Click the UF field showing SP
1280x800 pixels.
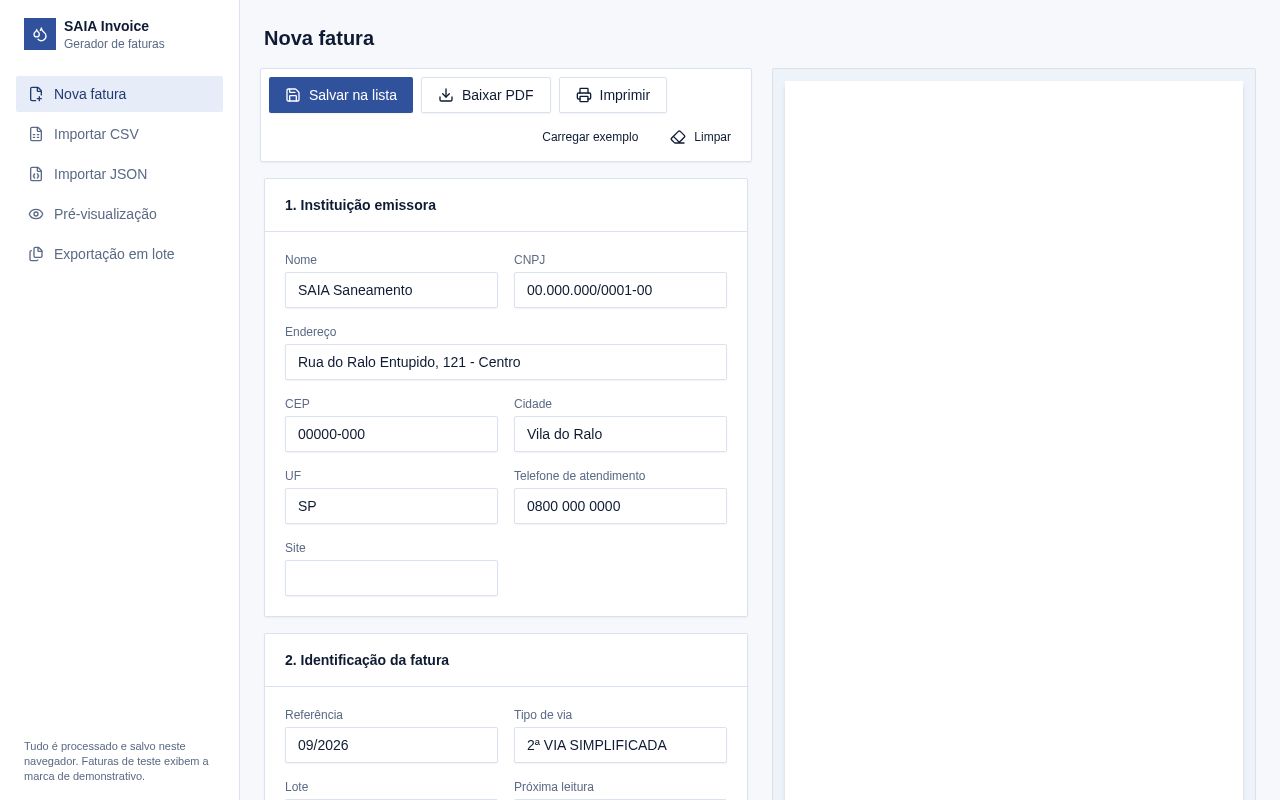tap(391, 506)
